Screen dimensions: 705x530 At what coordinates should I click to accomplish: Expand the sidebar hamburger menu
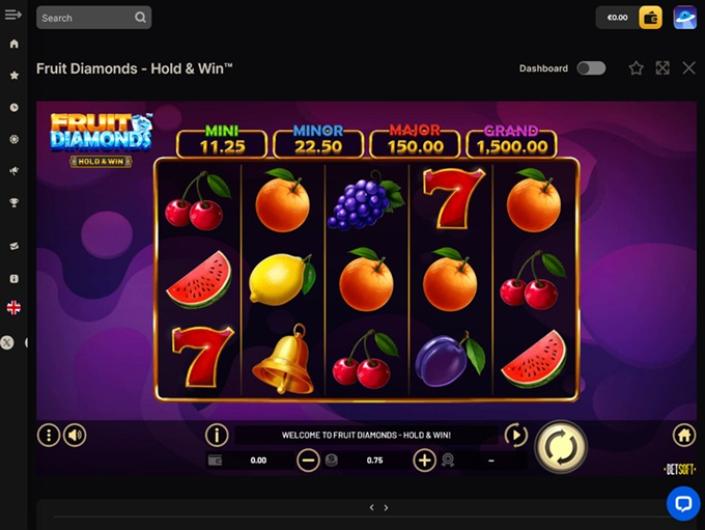click(x=13, y=14)
